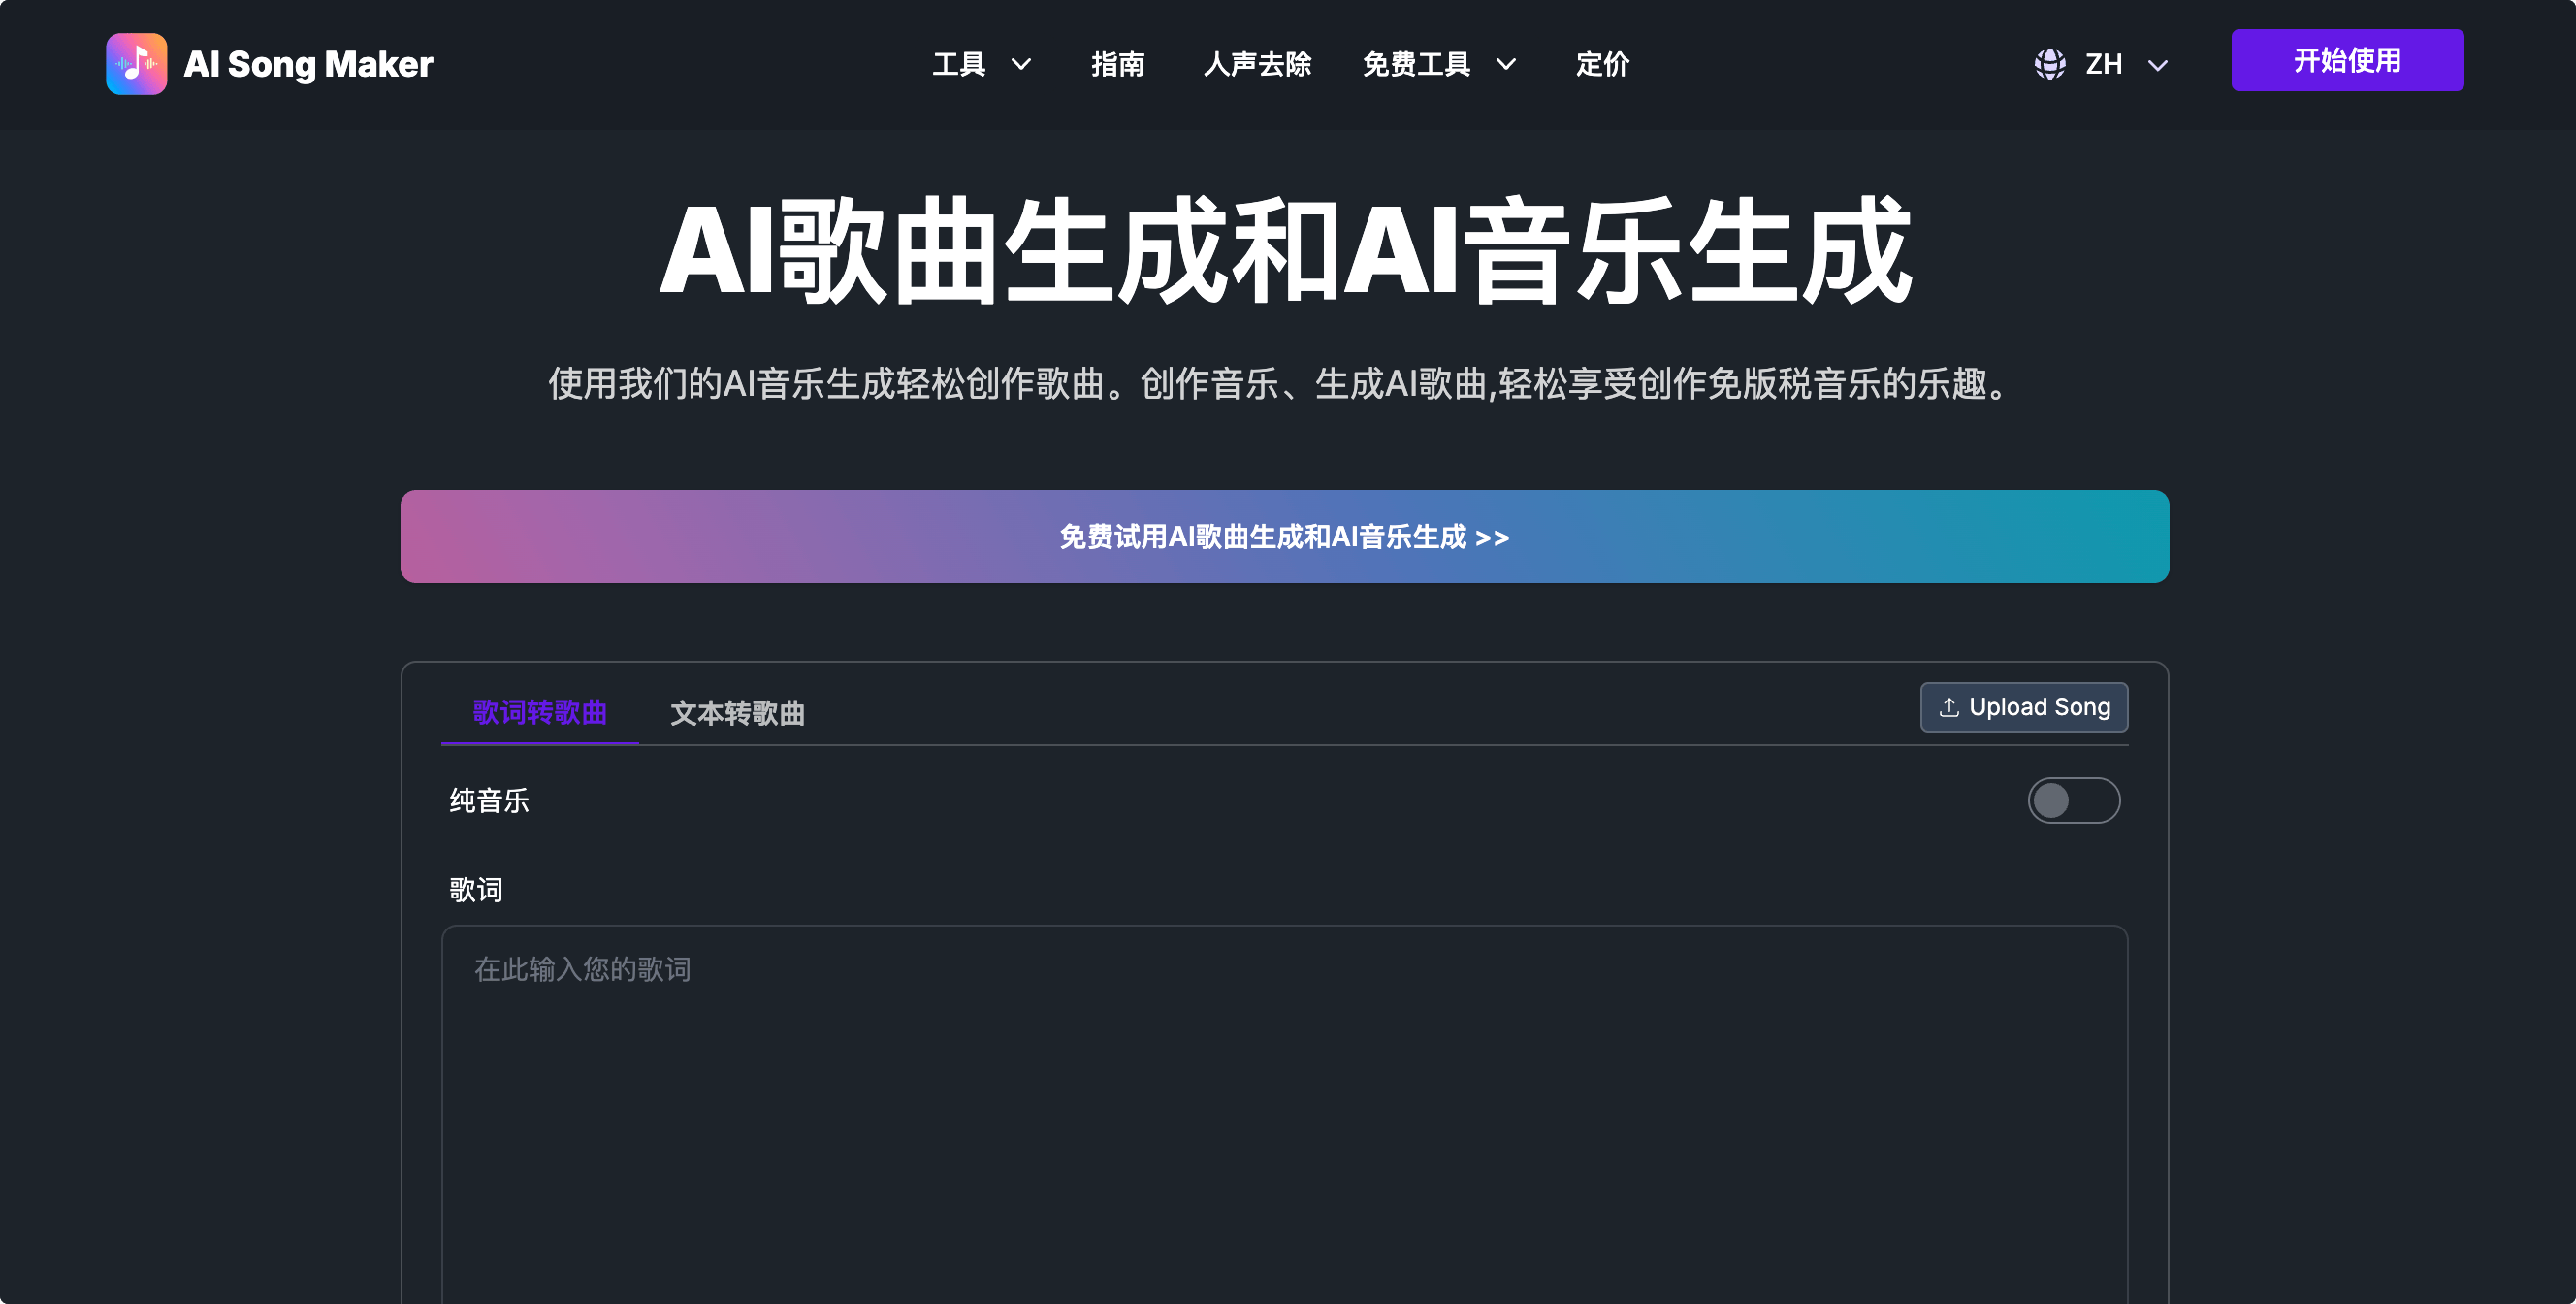Viewport: 2576px width, 1304px height.
Task: Open the 工具 menu item
Action: [958, 64]
